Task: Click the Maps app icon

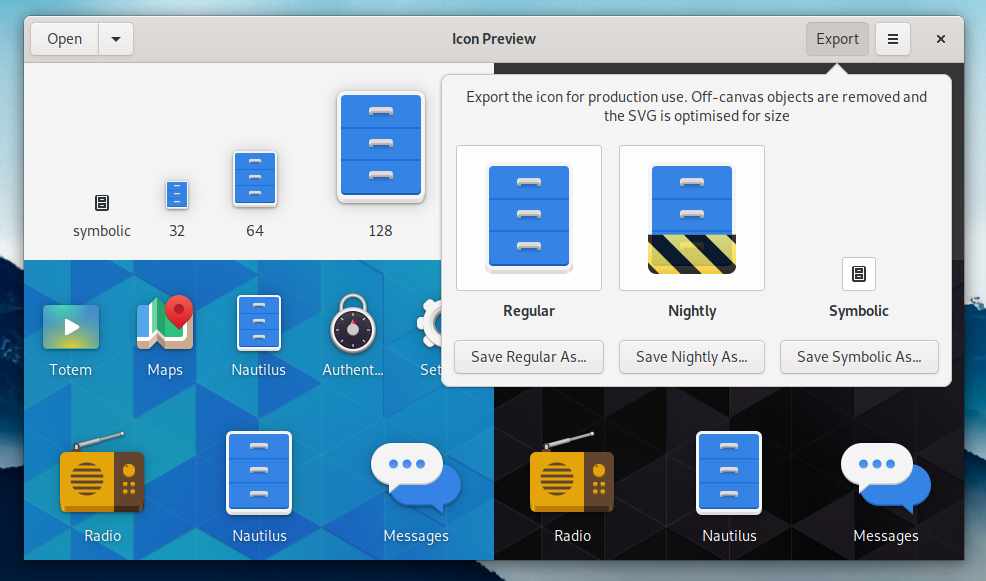Action: 165,323
